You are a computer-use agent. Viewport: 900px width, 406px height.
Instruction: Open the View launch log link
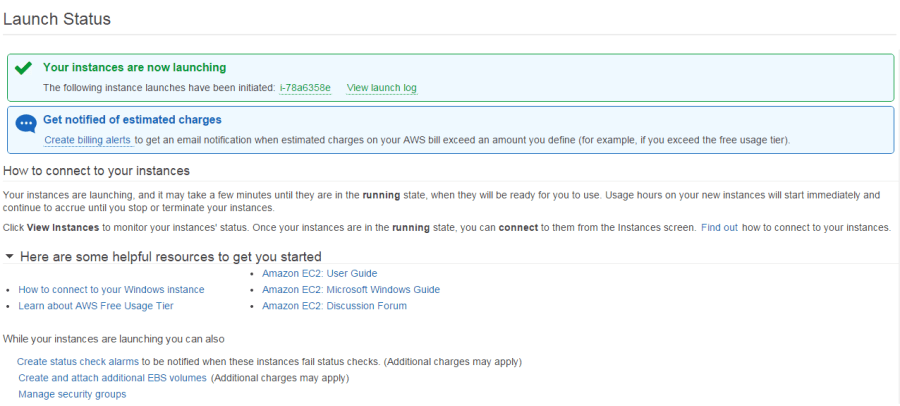[x=382, y=88]
